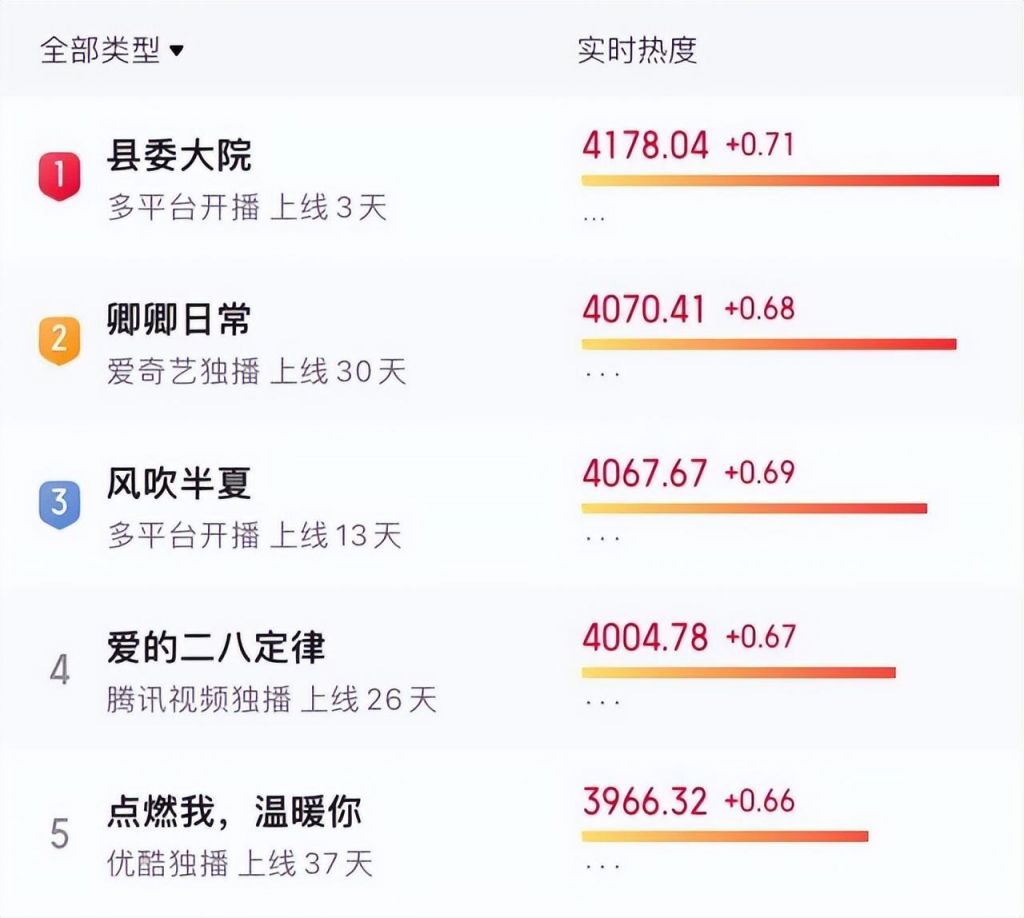
Task: Open the drama 县委大院
Action: coord(179,156)
